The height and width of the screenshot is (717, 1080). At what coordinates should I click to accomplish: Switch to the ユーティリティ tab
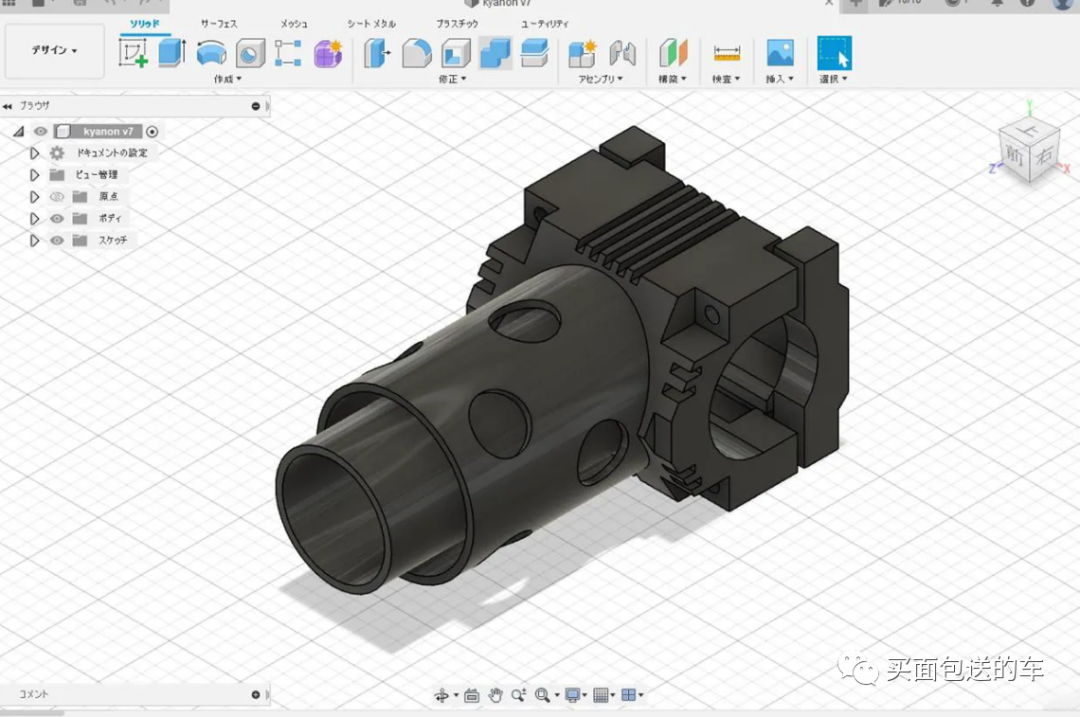point(545,24)
